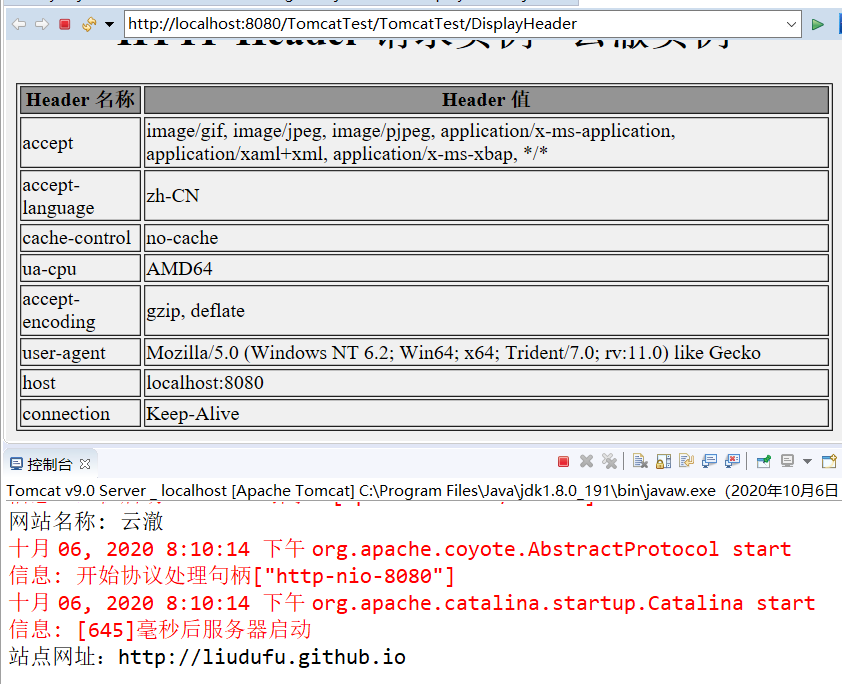Viewport: 842px width, 684px height.
Task: Toggle console Scroll Lock
Action: pyautogui.click(x=663, y=461)
